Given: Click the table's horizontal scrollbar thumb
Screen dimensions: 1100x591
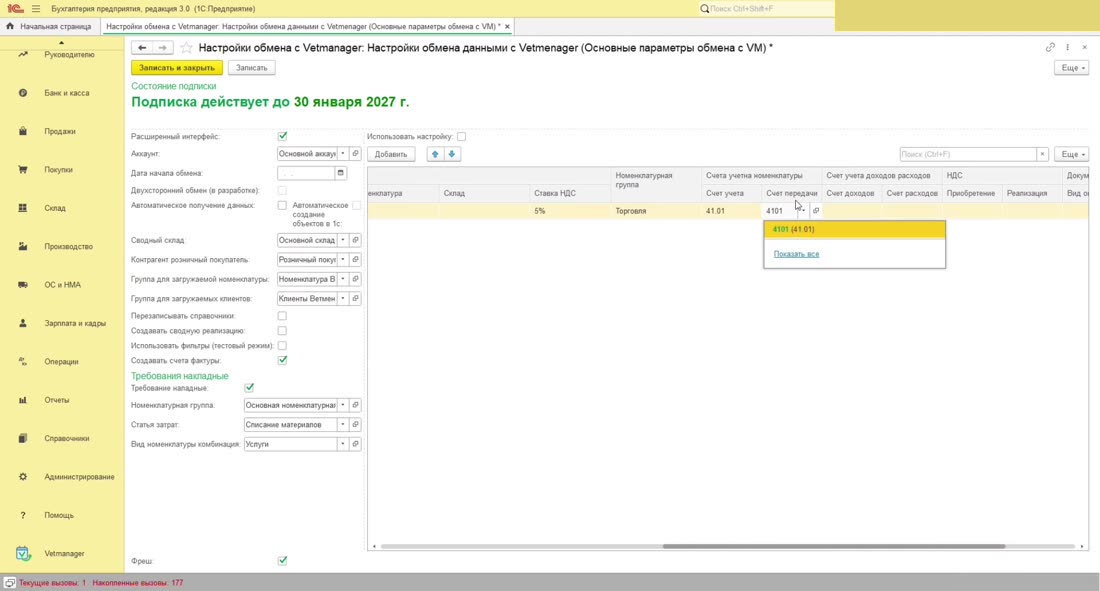Looking at the screenshot, I should click(833, 546).
